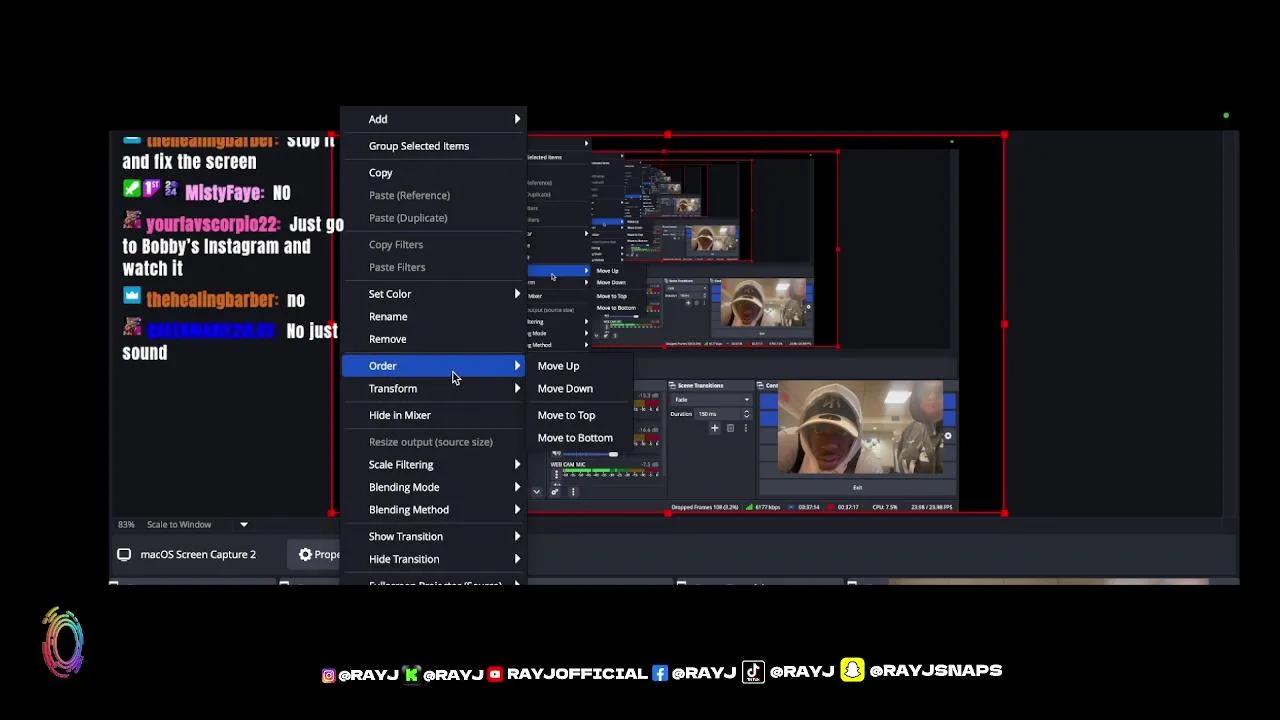Viewport: 1280px width, 720px height.
Task: Click the gear icon beside the webcam preview
Action: [x=948, y=436]
